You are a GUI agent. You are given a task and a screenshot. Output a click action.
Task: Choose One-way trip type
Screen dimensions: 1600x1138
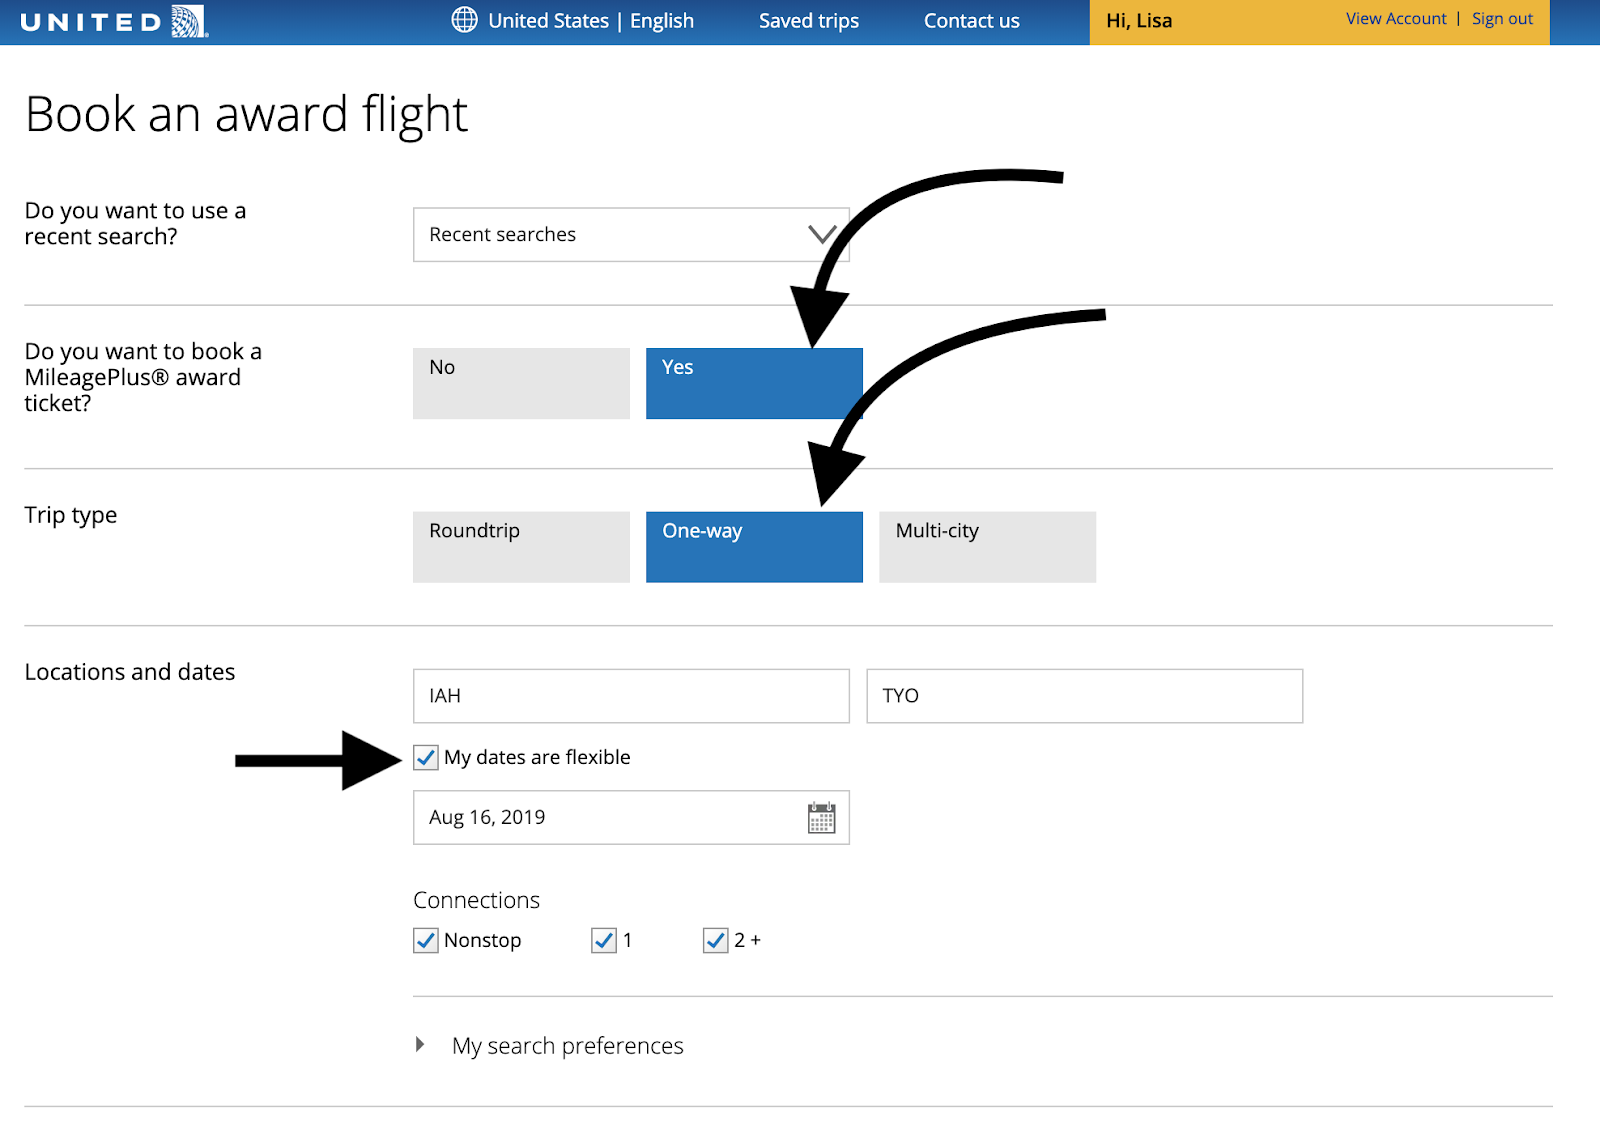754,547
